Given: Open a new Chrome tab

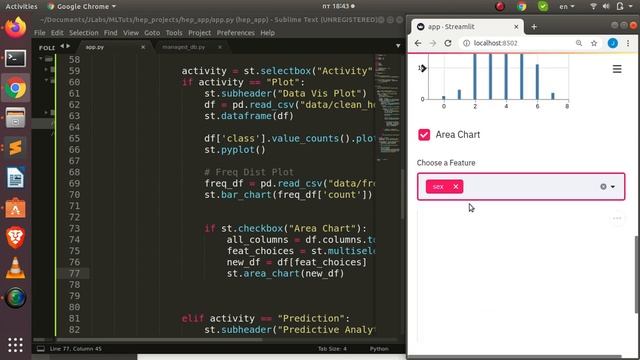Looking at the screenshot, I should point(534,27).
